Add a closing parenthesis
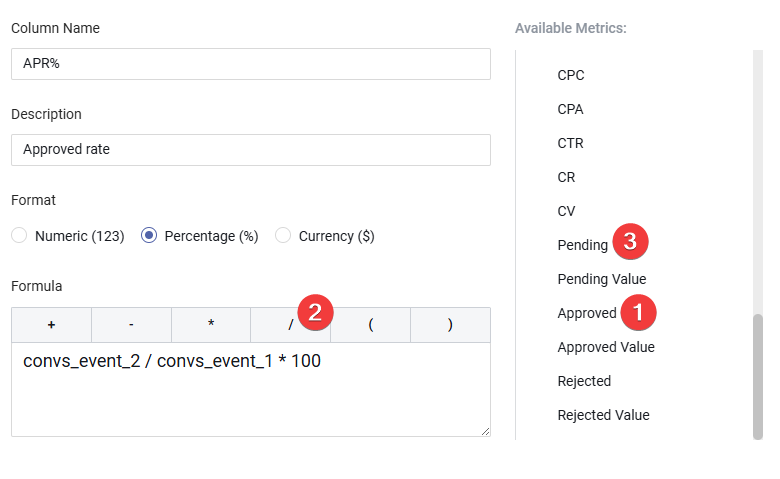 [x=450, y=325]
